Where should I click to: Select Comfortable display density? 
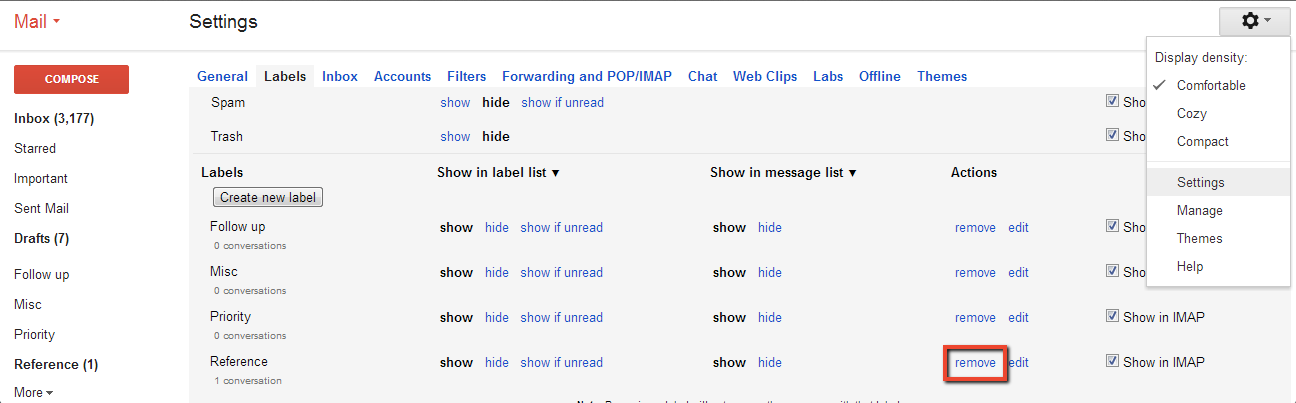[1218, 86]
